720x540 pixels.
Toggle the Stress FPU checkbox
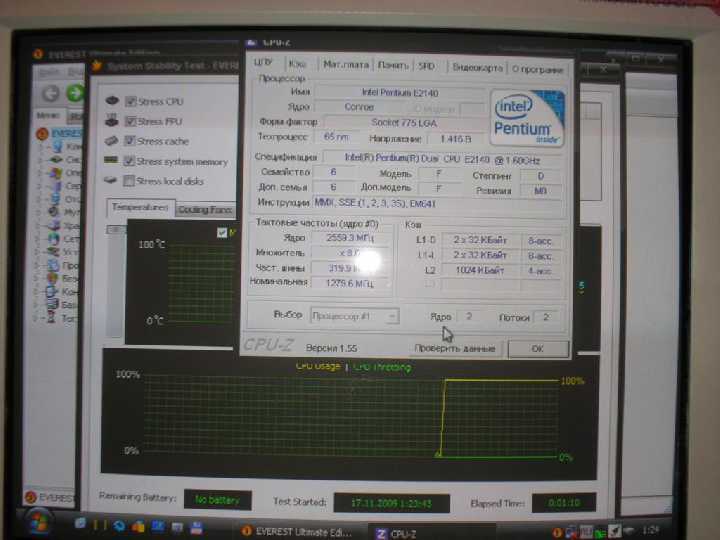131,121
